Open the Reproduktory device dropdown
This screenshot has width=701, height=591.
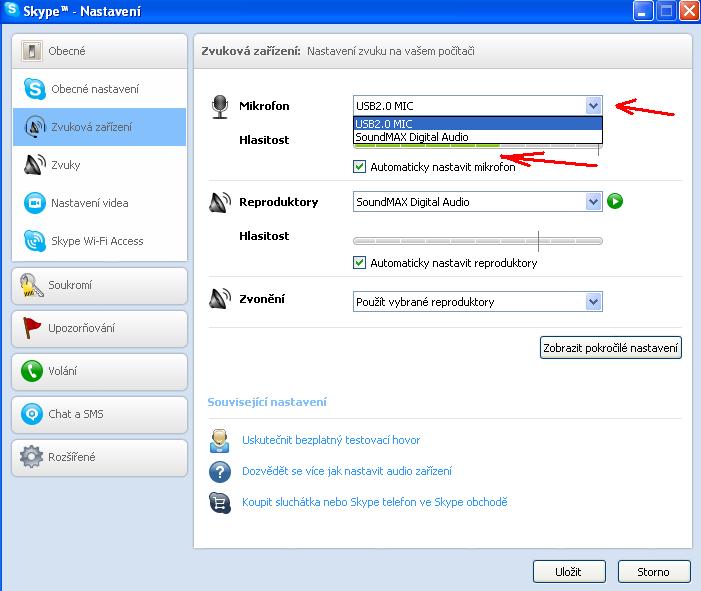(x=477, y=202)
